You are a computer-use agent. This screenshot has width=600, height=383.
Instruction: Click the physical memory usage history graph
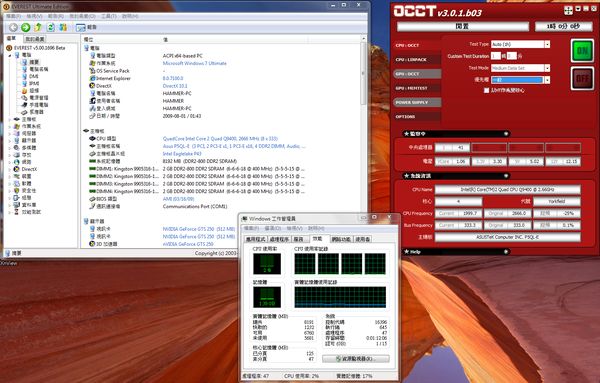(x=340, y=297)
